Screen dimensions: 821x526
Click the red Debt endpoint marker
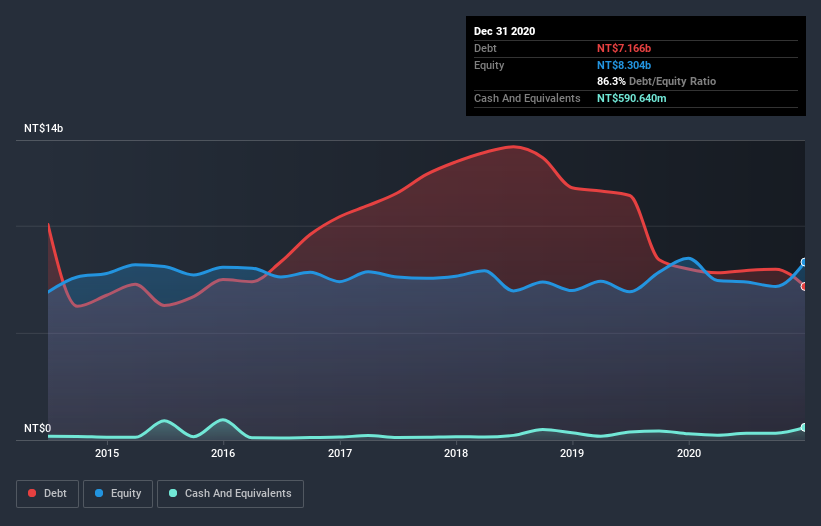(804, 286)
